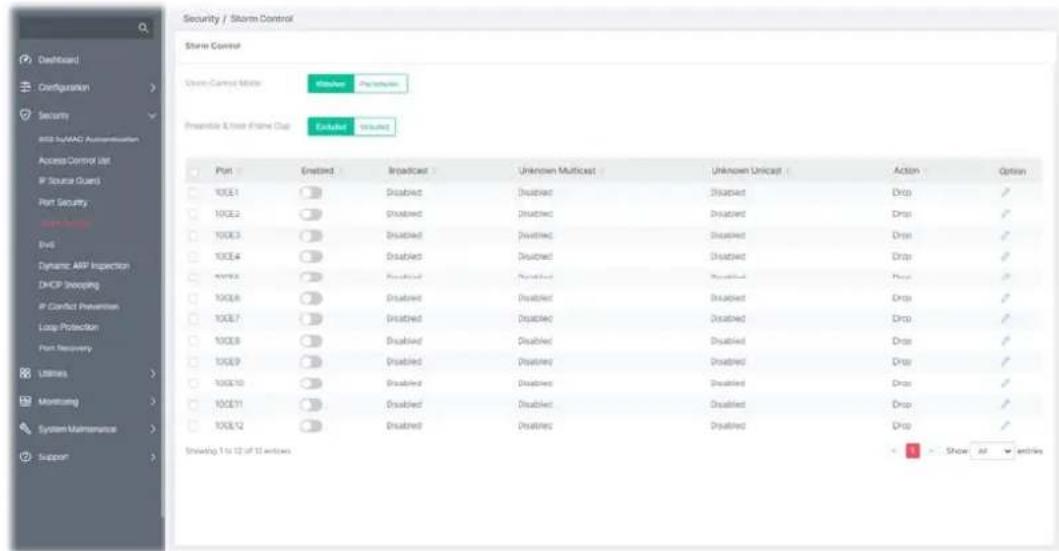Viewport: 1059px width, 551px height.
Task: Select Included for preamble frame gap
Action: [x=374, y=127]
